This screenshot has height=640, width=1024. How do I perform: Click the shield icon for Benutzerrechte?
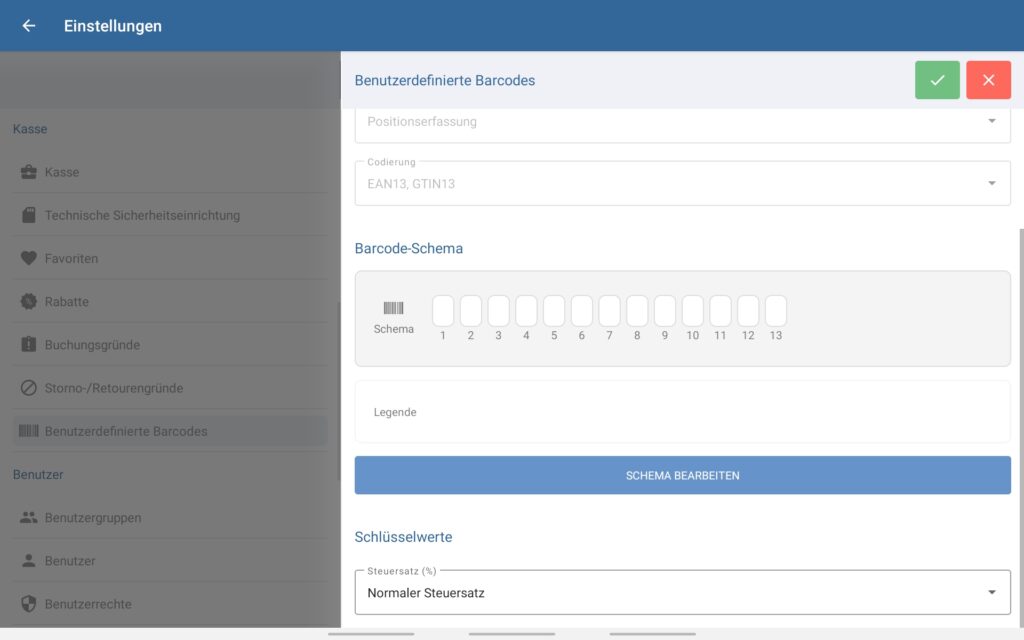coord(29,604)
